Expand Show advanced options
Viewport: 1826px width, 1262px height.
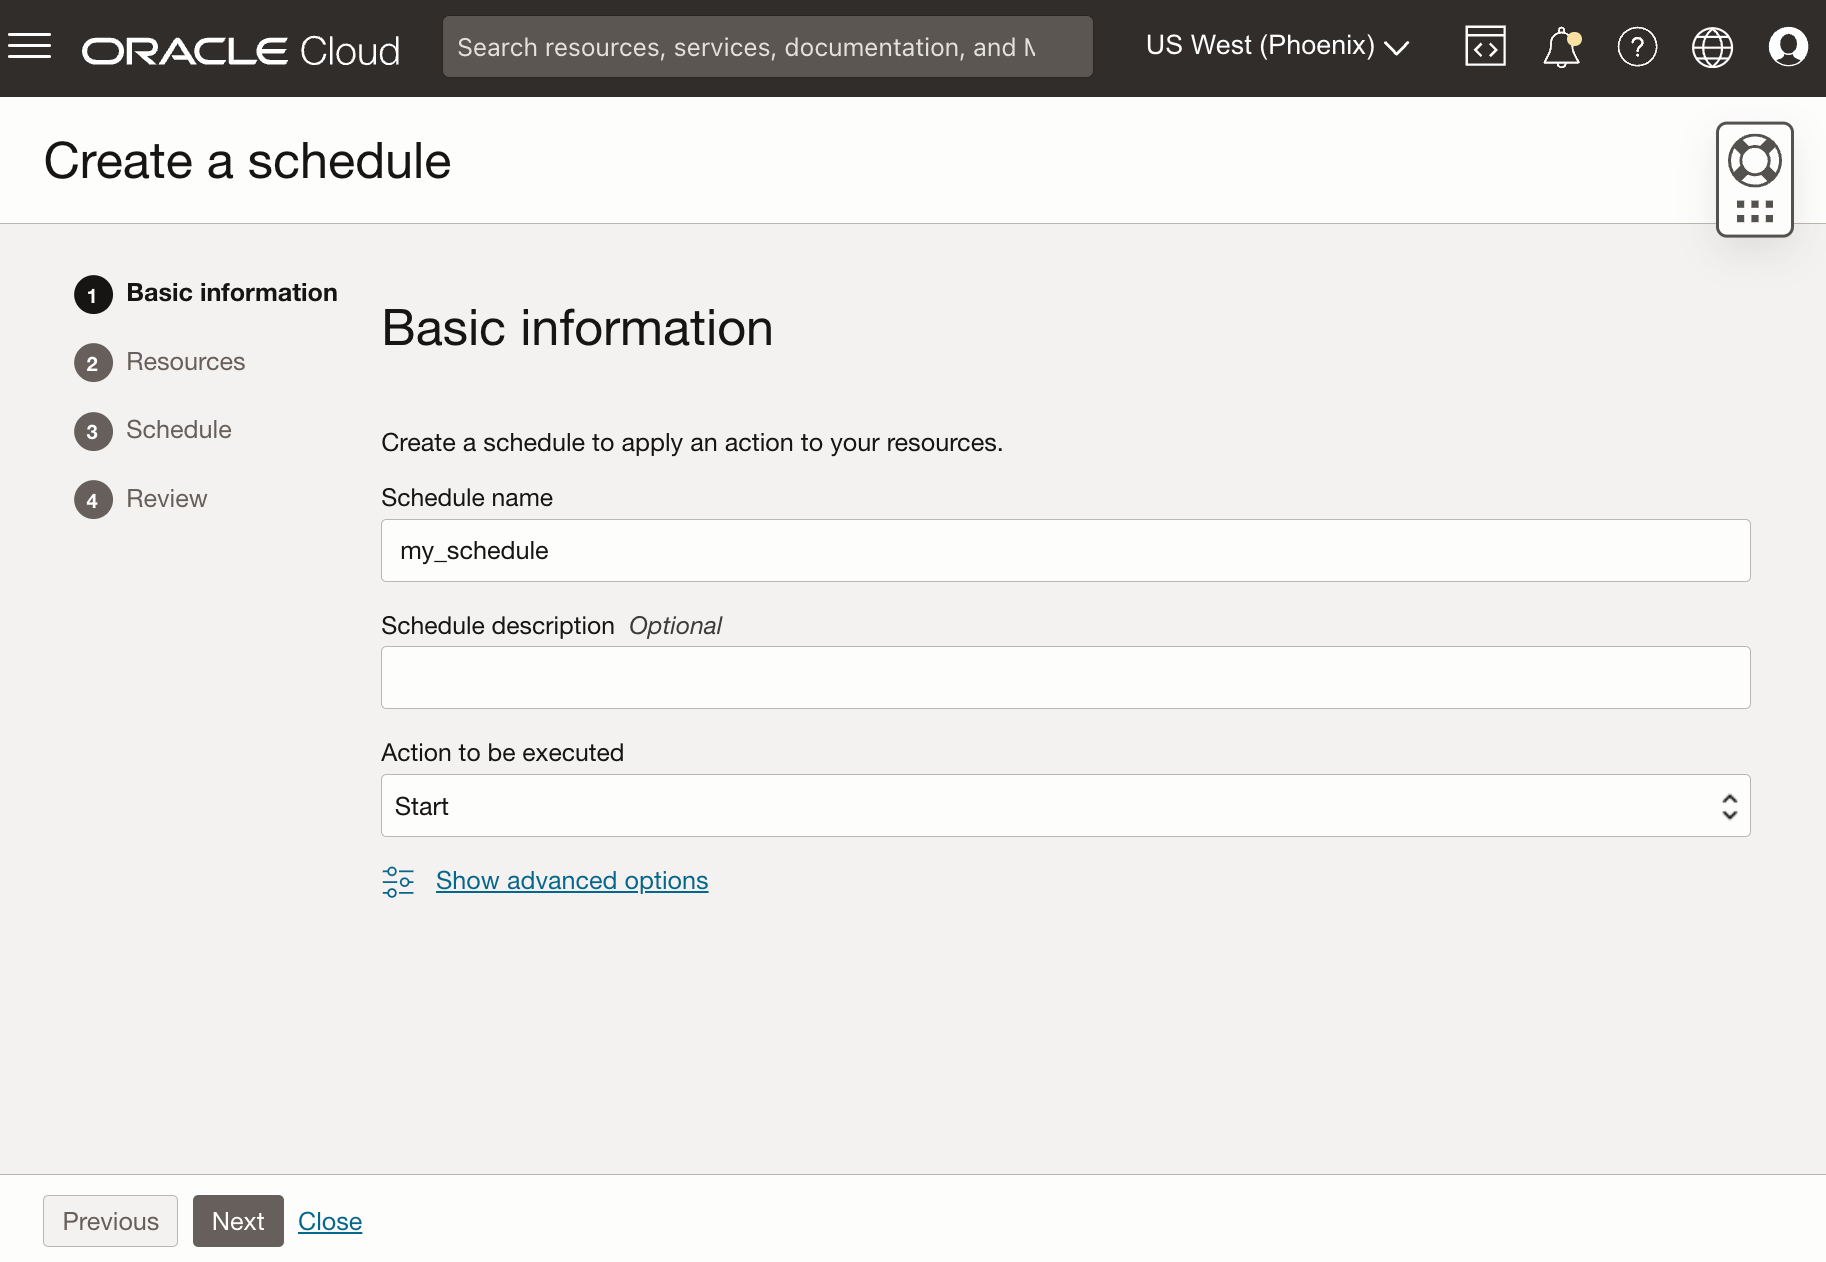click(572, 881)
